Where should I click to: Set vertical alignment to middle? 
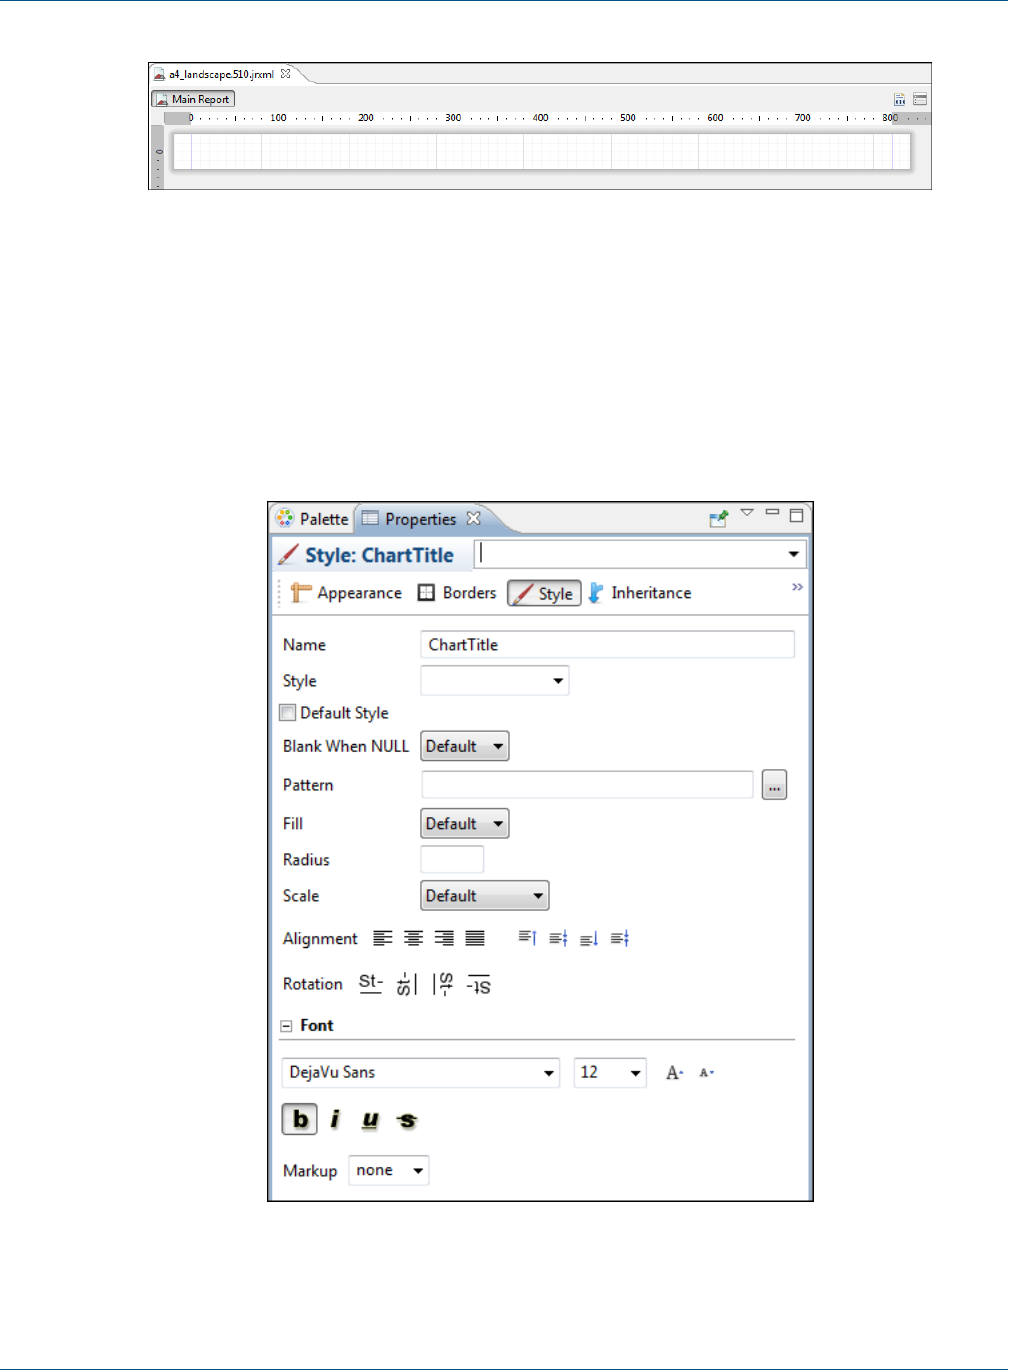click(x=558, y=938)
